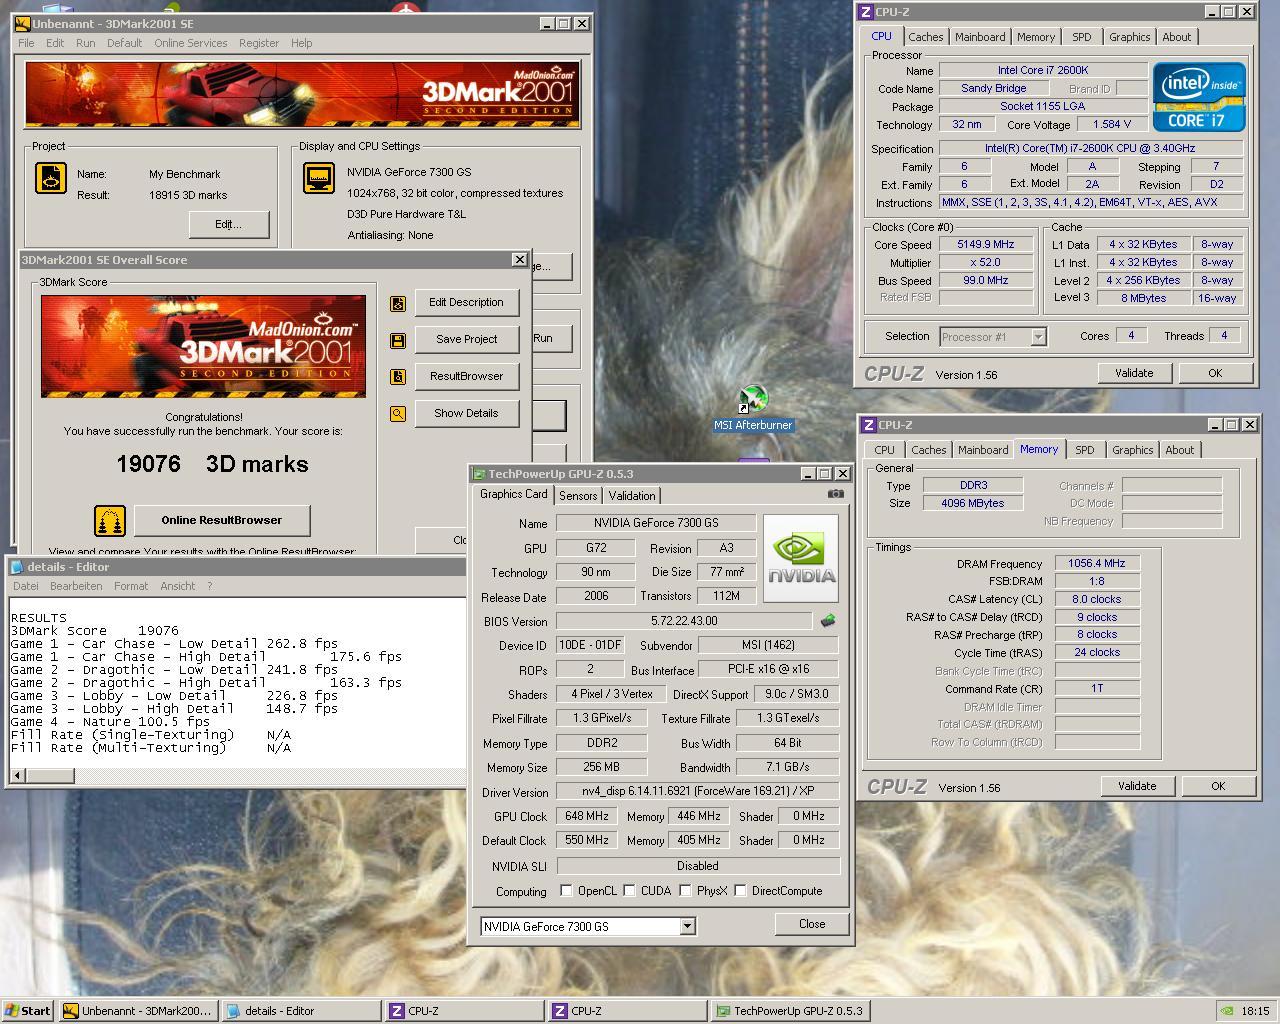1280x1024 pixels.
Task: Click the GPU Clock 648 MHz field
Action: (x=587, y=817)
